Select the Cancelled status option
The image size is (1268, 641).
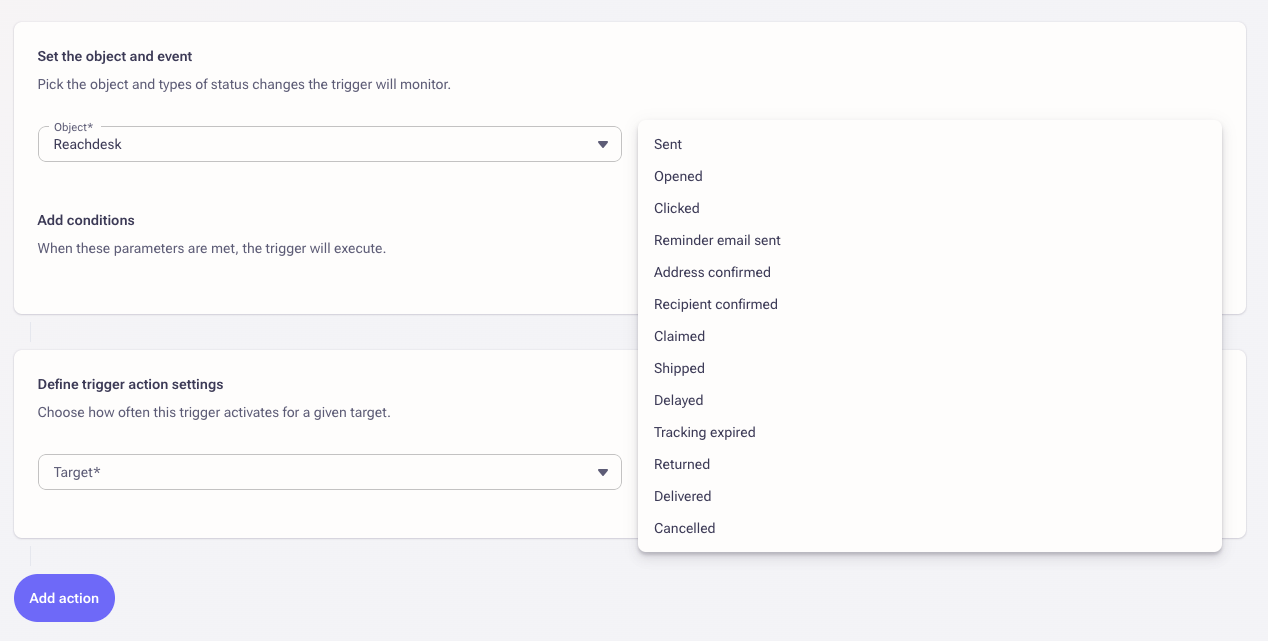pos(684,528)
